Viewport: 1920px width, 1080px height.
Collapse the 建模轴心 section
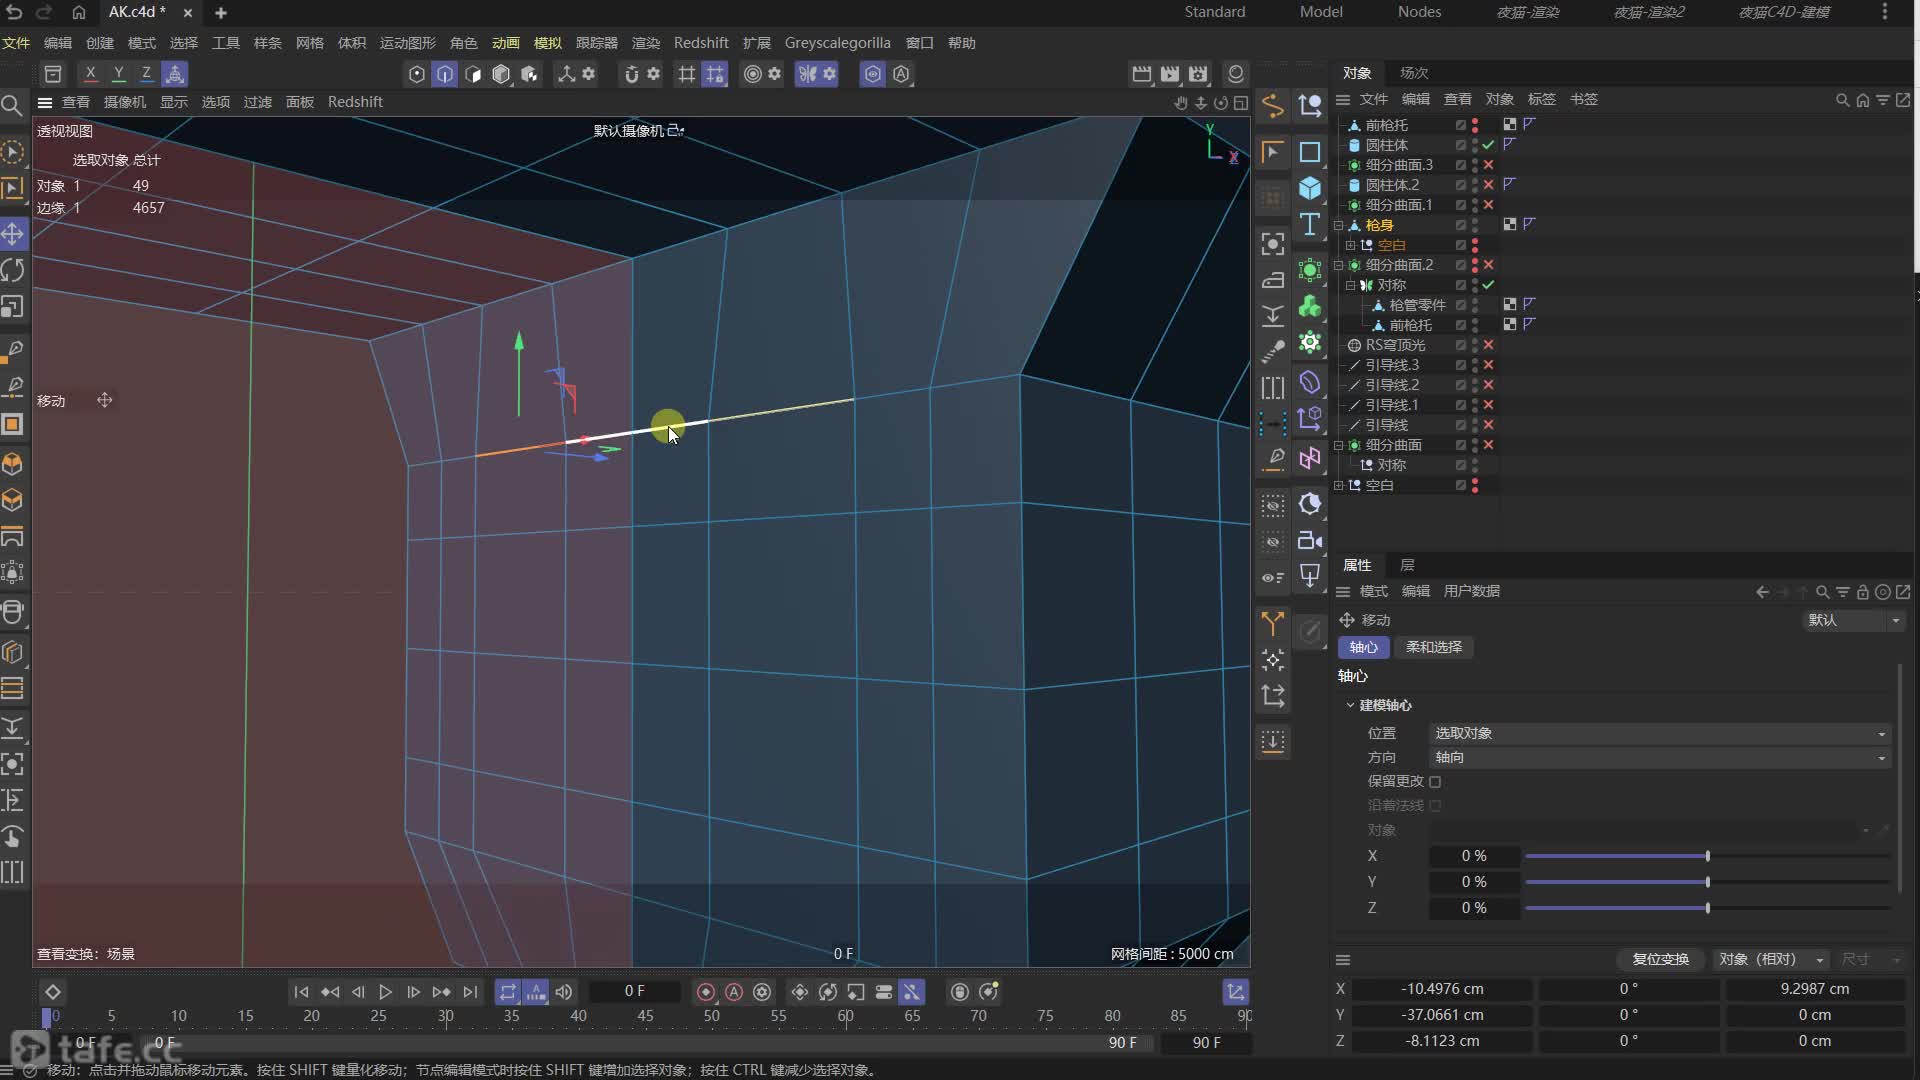click(1350, 705)
